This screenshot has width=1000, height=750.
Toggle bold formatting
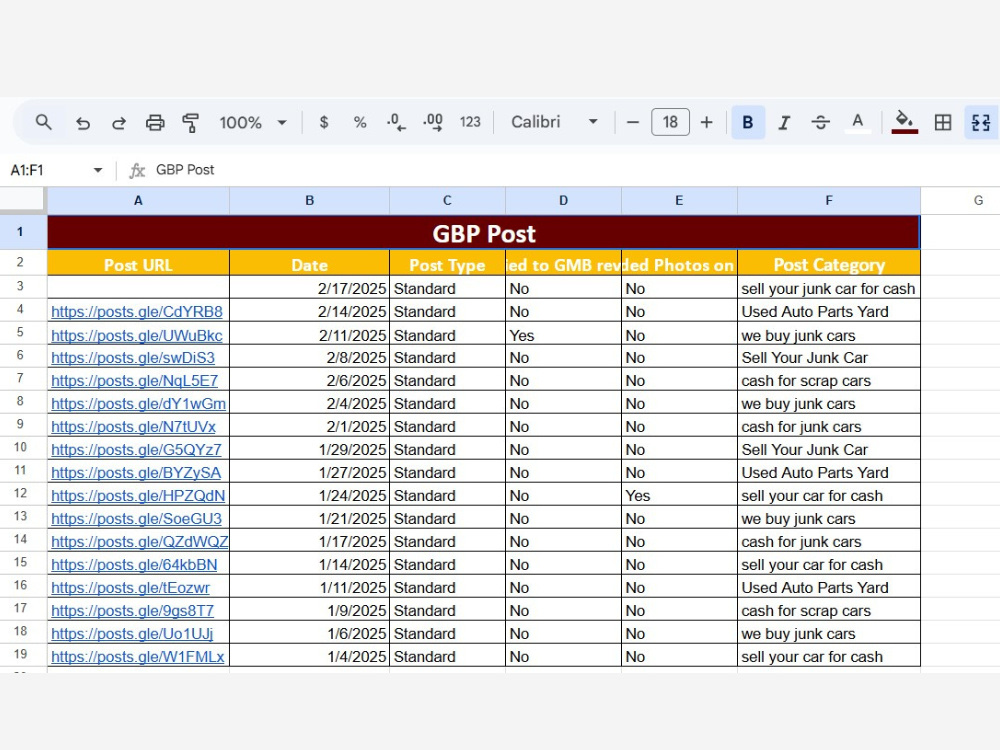pyautogui.click(x=748, y=122)
